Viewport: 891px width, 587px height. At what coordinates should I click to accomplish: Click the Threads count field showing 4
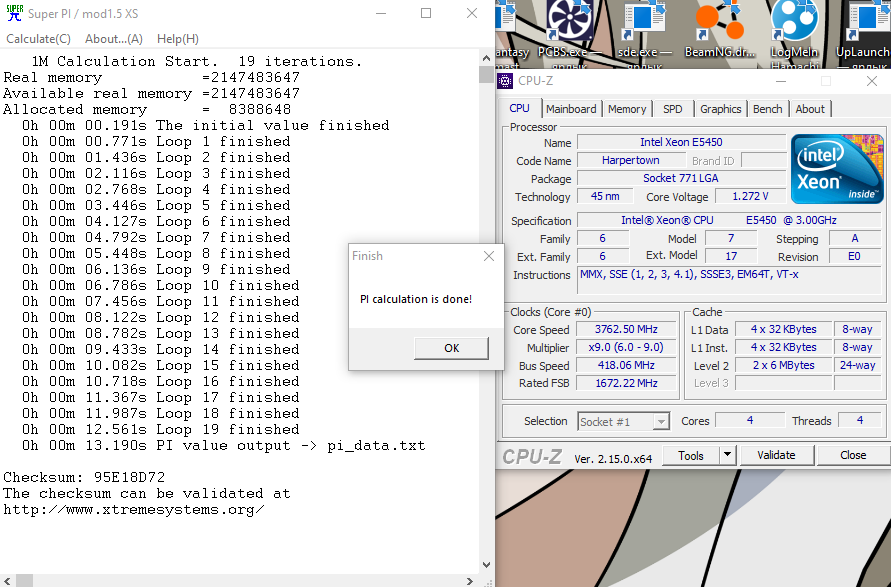pos(860,421)
